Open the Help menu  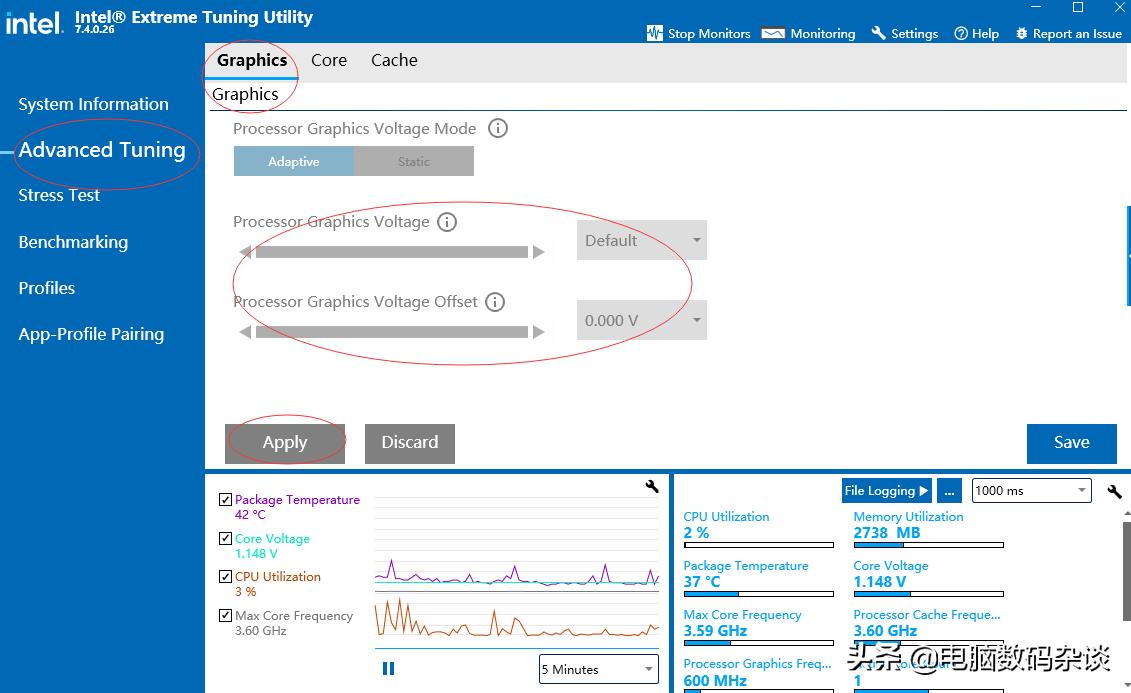coord(977,33)
